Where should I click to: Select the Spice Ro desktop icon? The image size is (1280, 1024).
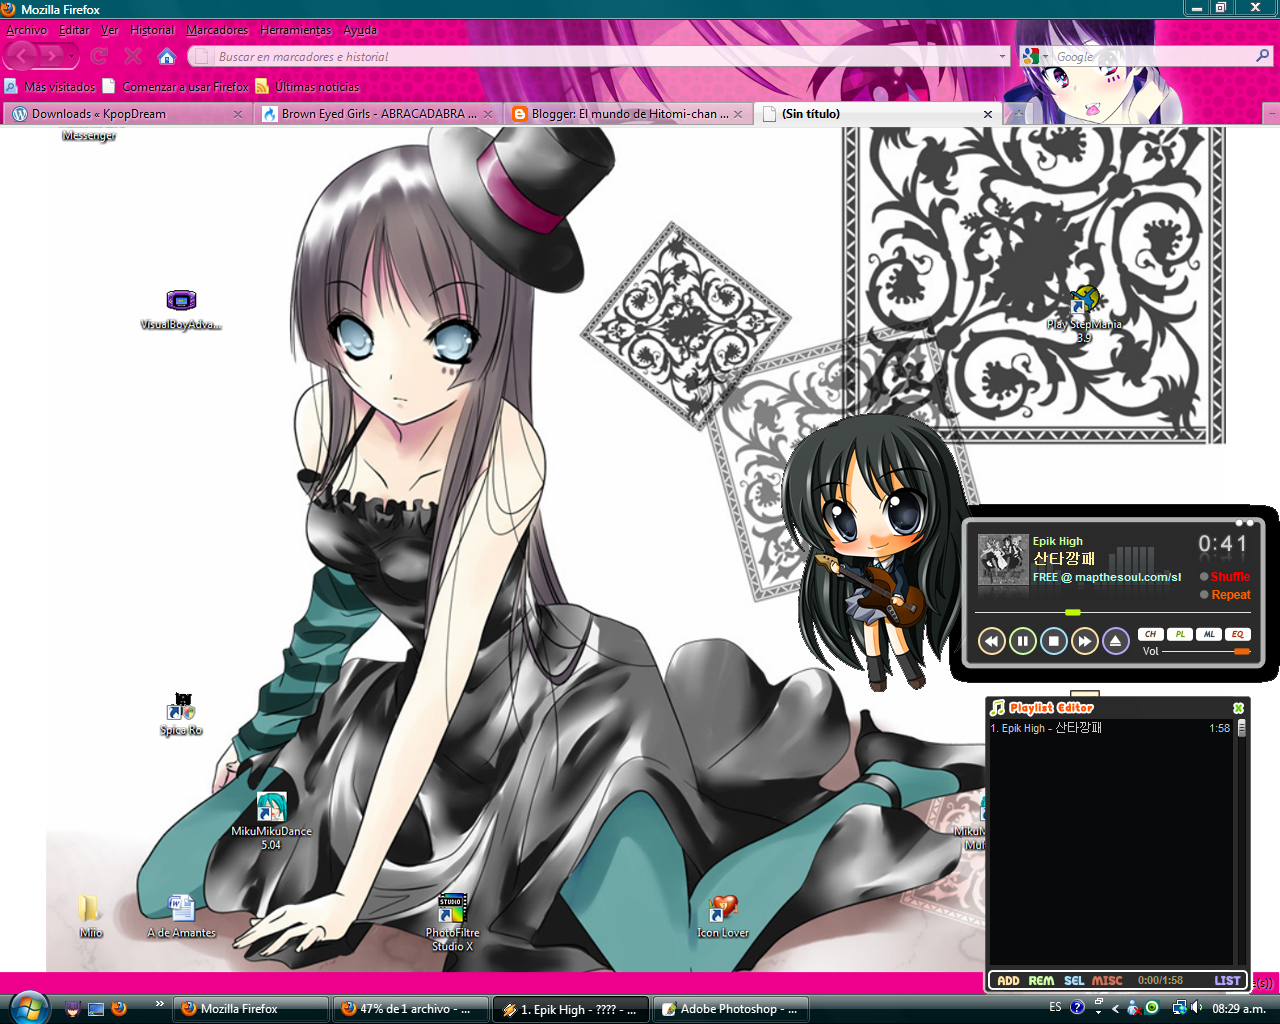pyautogui.click(x=181, y=715)
